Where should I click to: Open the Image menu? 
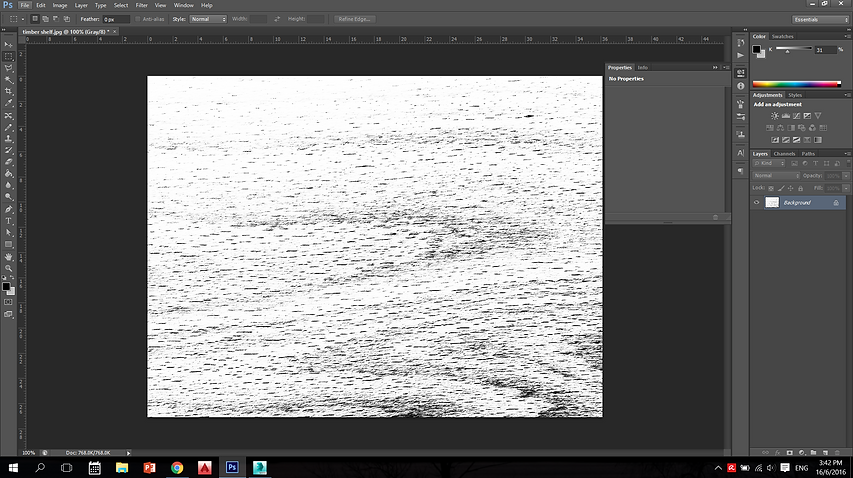[x=60, y=5]
